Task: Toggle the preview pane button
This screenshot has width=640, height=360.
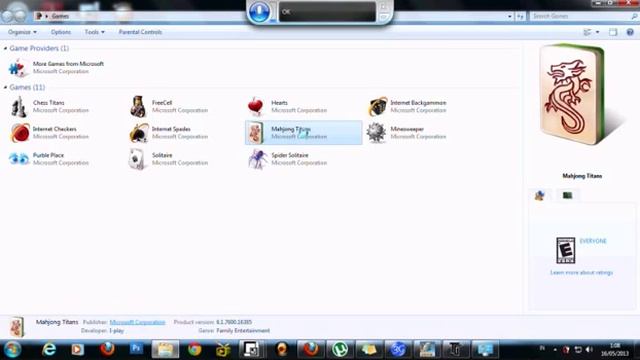Action: (613, 32)
